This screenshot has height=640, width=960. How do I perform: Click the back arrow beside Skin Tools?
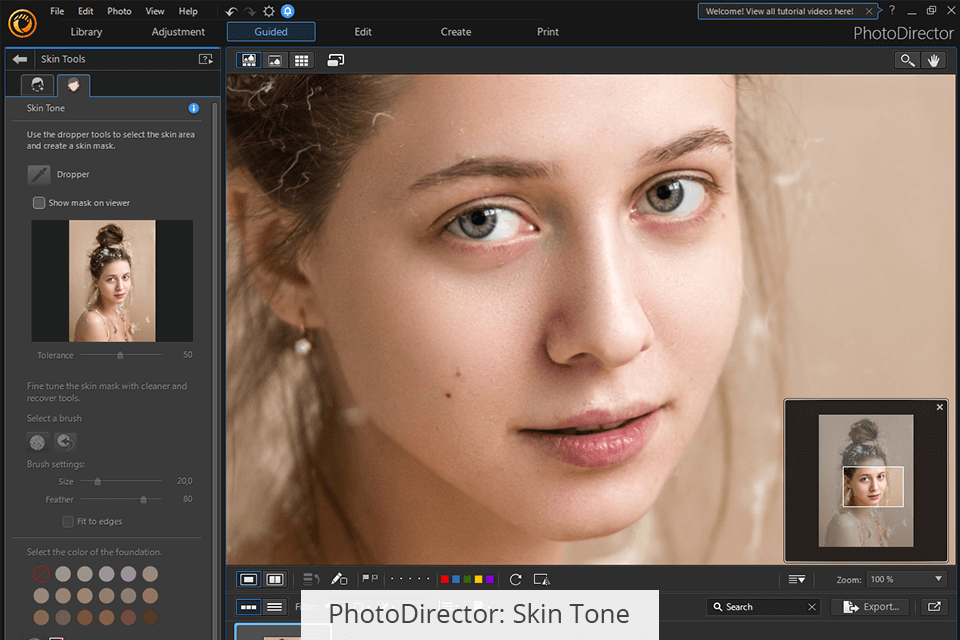[x=20, y=59]
